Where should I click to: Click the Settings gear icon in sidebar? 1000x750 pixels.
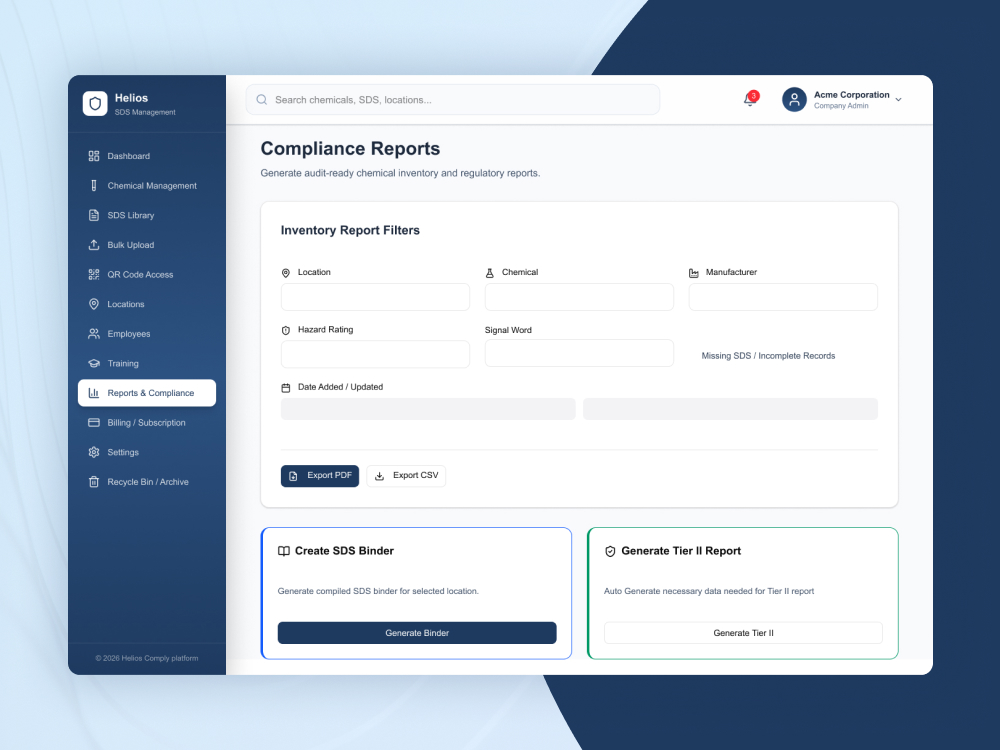click(x=94, y=452)
